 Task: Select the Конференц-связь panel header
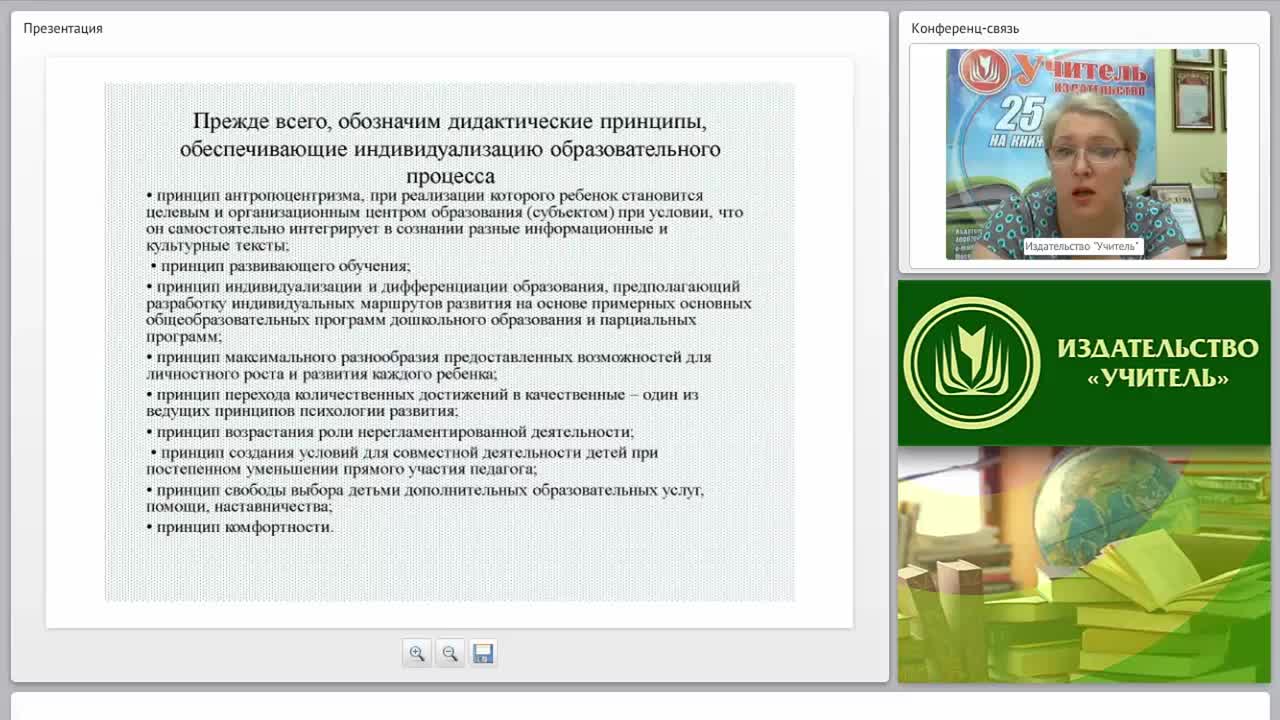tap(965, 28)
